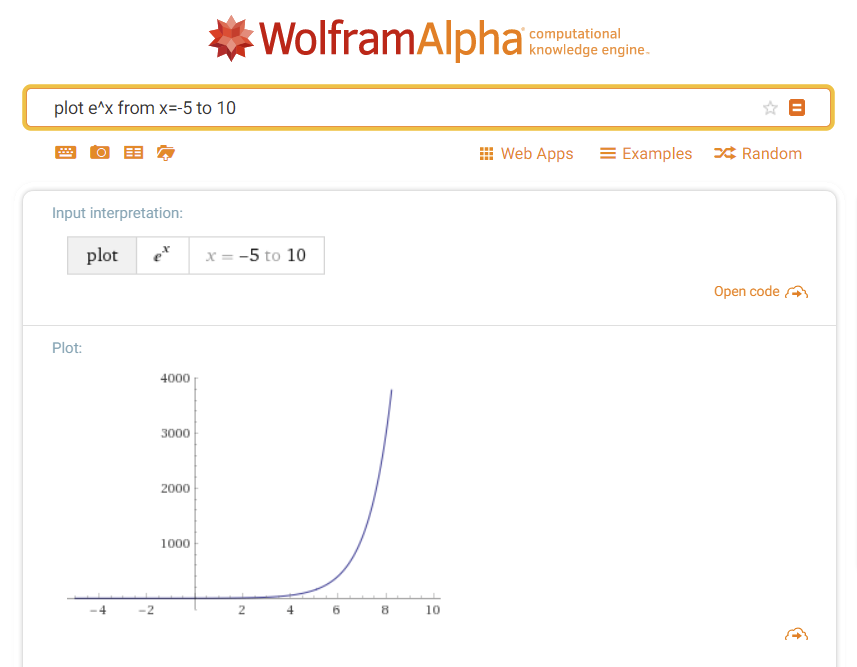The height and width of the screenshot is (667, 857).
Task: Click the Random query link
Action: click(758, 154)
